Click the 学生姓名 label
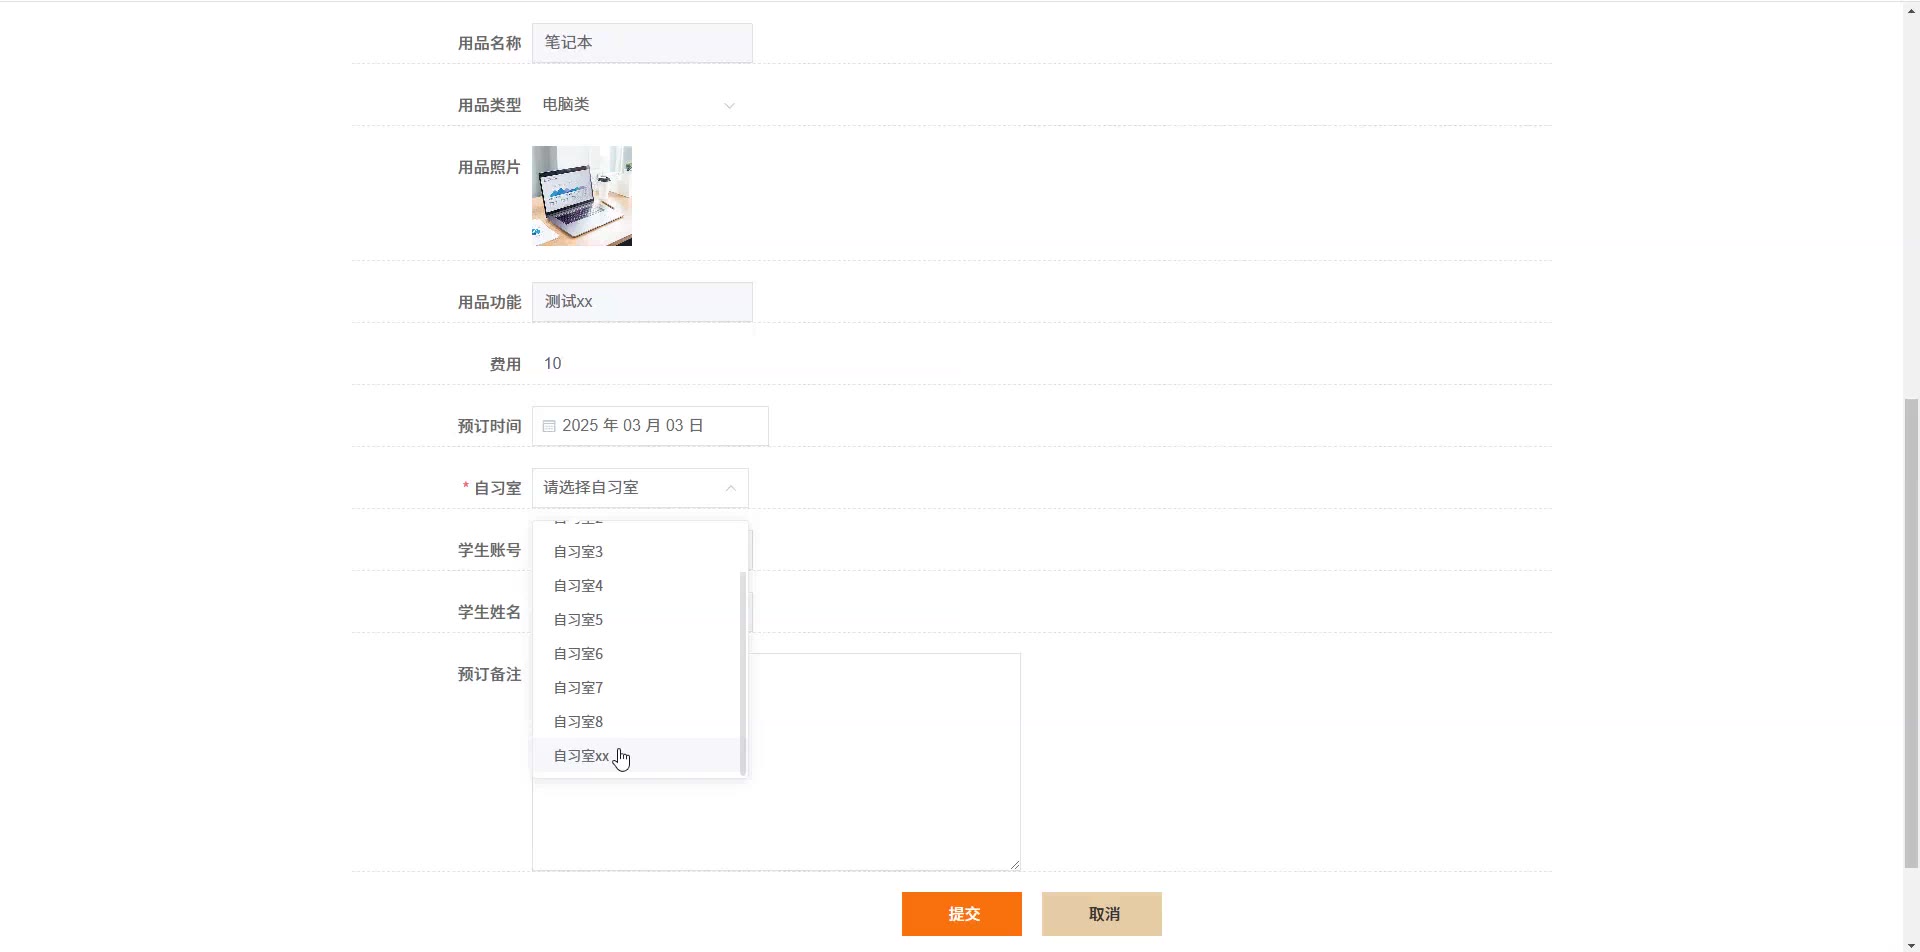The width and height of the screenshot is (1920, 952). click(489, 613)
